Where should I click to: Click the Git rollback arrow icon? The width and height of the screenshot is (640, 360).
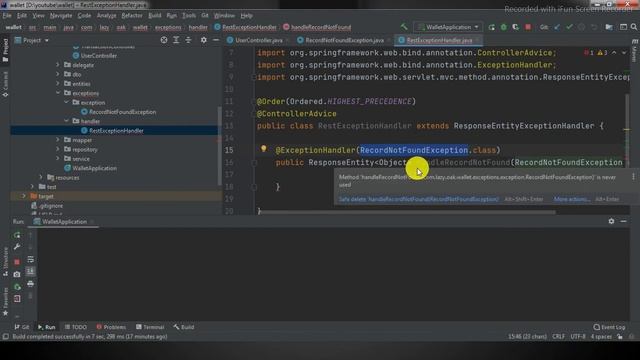pos(594,27)
